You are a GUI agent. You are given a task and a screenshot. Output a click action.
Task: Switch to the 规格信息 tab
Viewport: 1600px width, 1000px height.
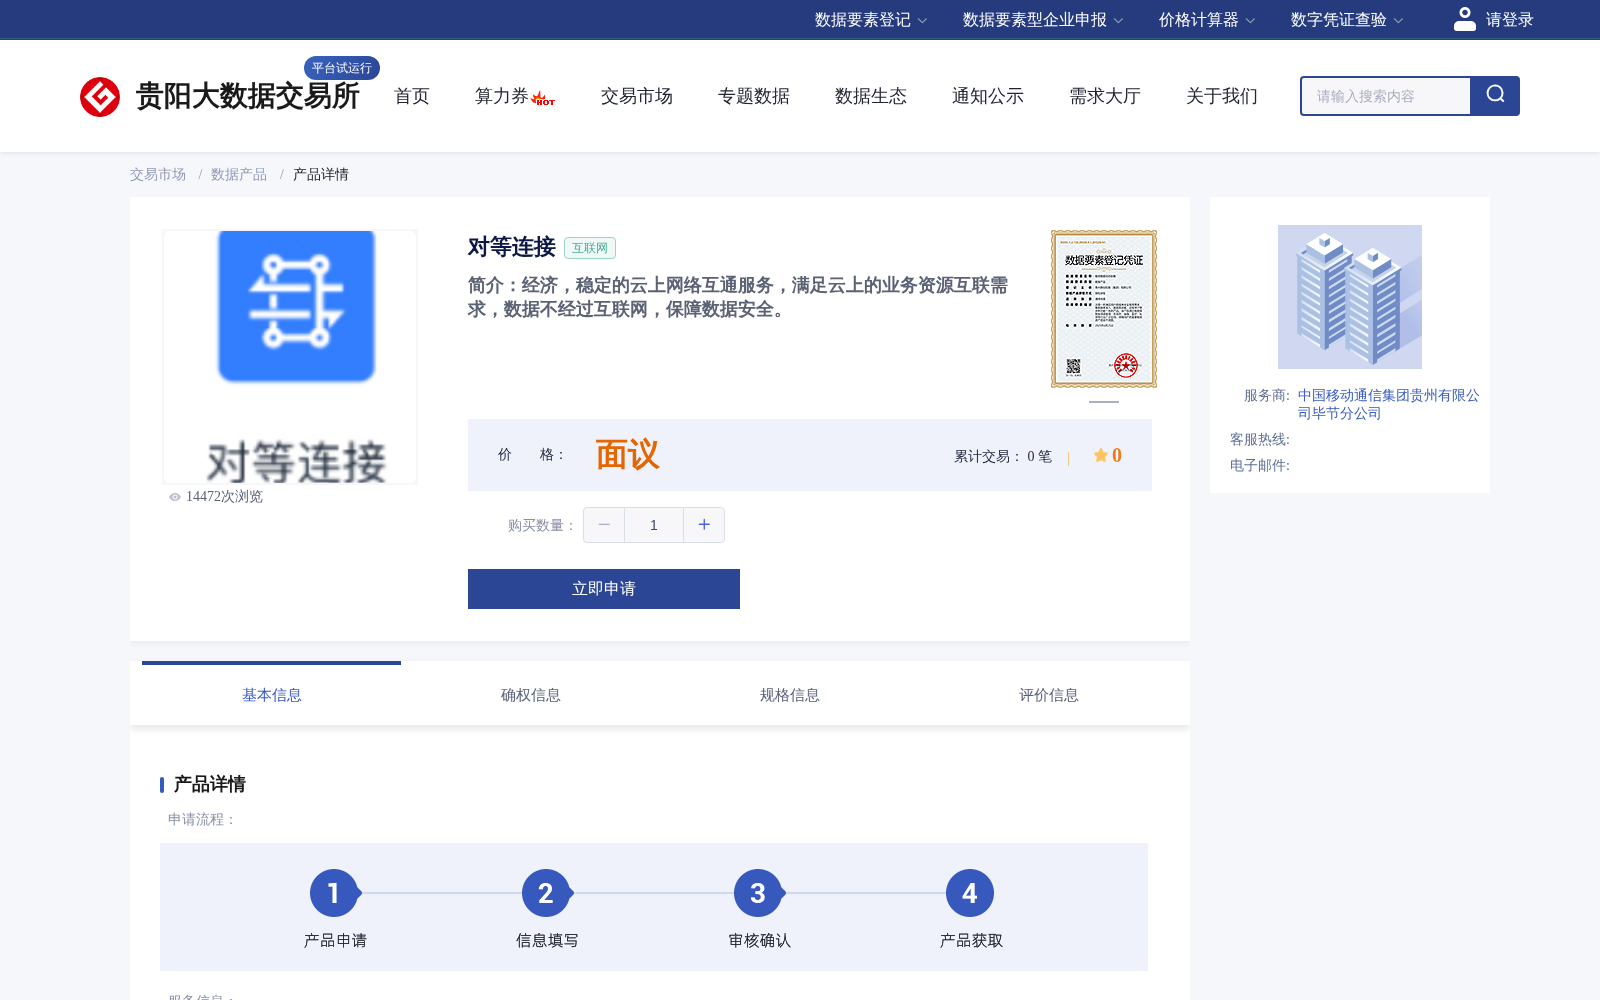click(x=790, y=695)
